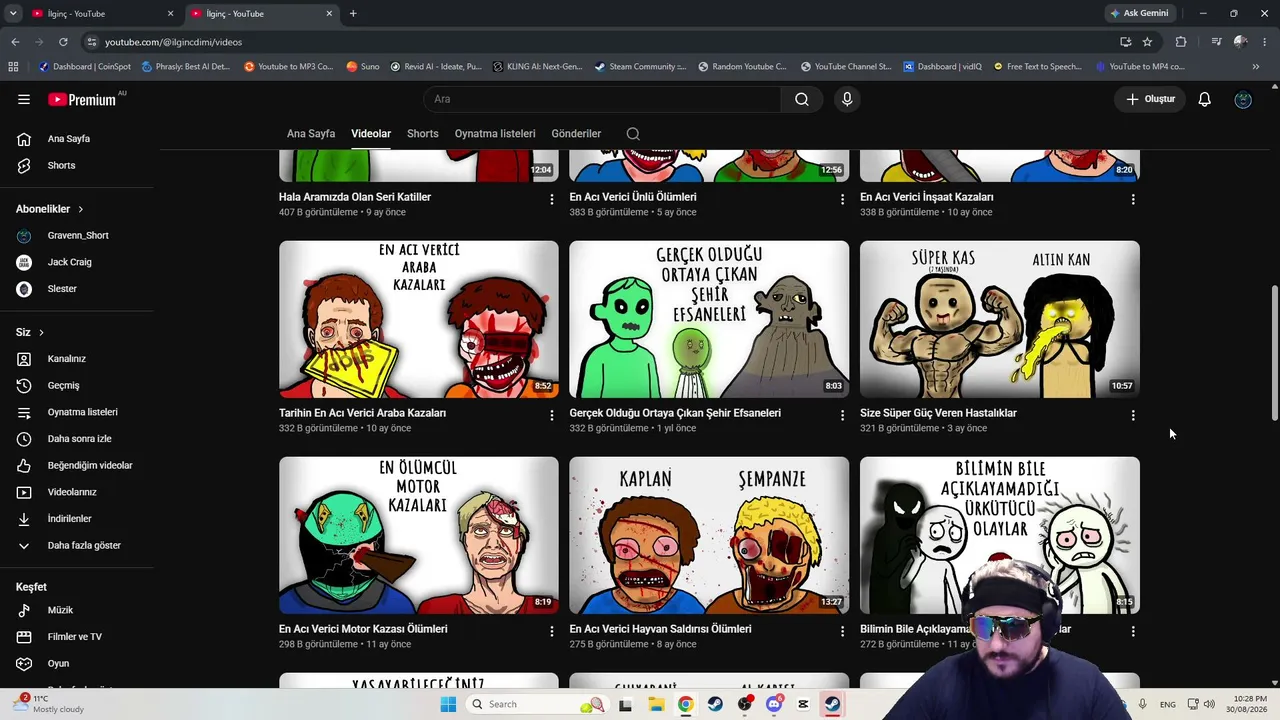1280x720 pixels.
Task: Show more bookmarks with the overflow chevron
Action: click(x=1256, y=67)
